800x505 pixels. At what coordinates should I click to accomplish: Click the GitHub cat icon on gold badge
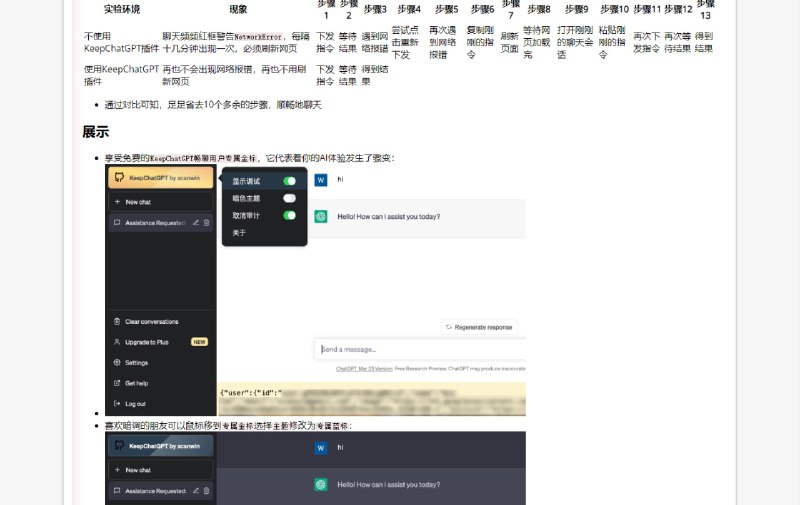point(119,177)
